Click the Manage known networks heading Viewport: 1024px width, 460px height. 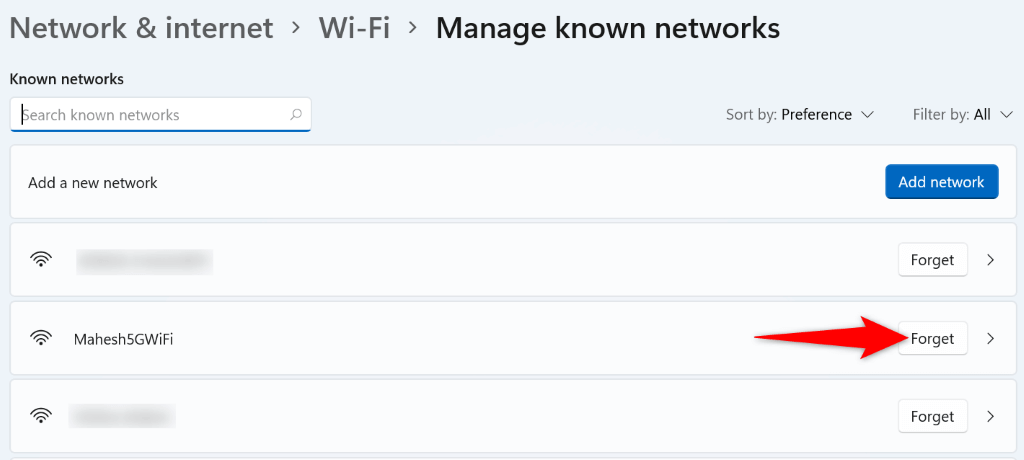tap(607, 28)
